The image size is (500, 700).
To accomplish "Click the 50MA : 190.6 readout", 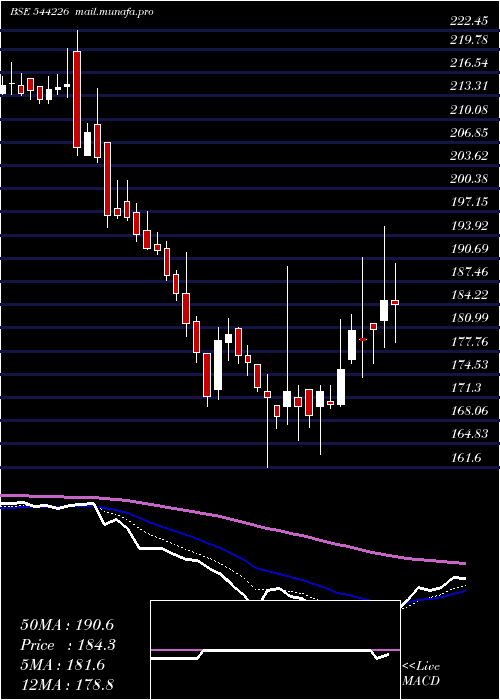I will (68, 625).
